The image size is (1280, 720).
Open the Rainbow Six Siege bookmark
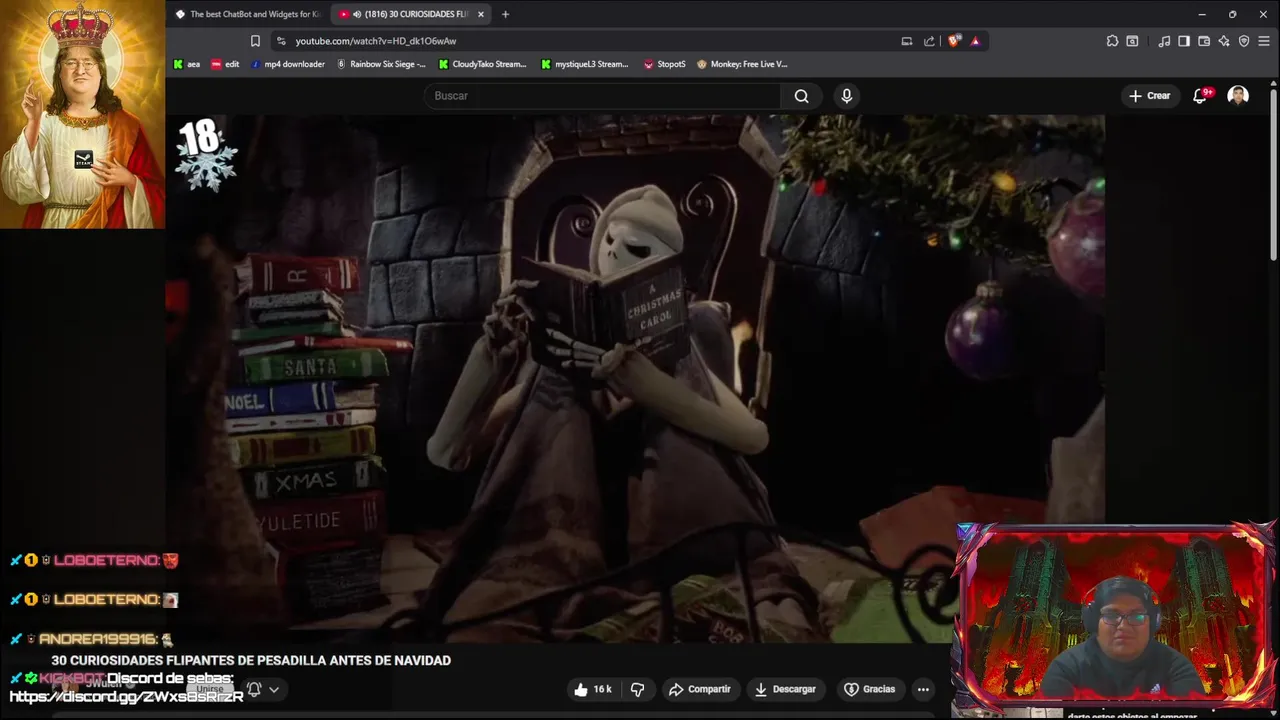381,64
